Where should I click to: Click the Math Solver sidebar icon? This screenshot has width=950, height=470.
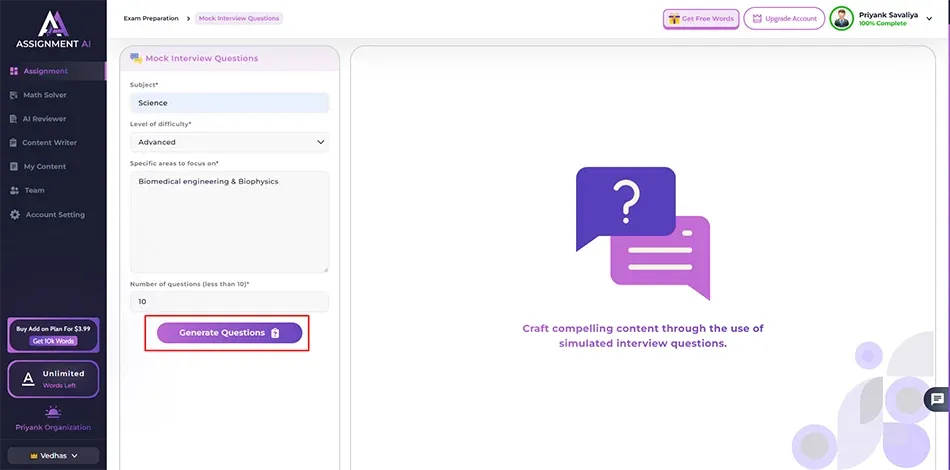tap(14, 95)
